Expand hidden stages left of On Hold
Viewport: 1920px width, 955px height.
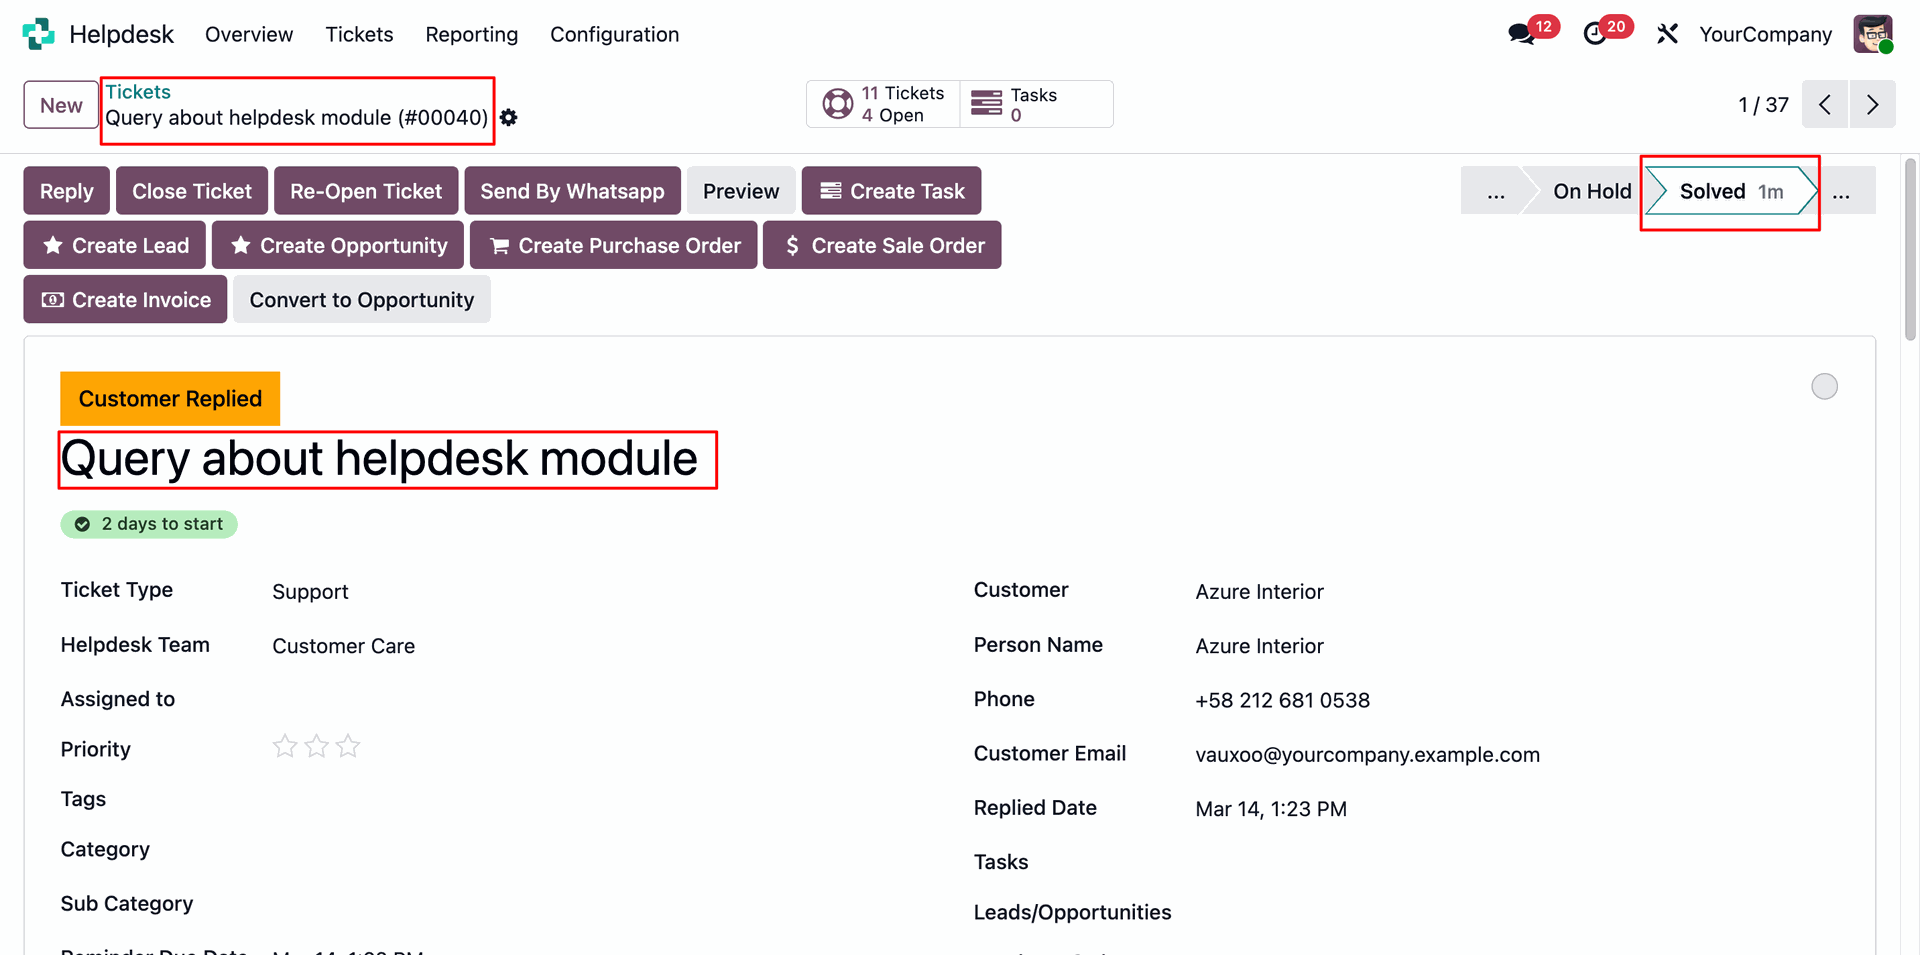point(1495,191)
